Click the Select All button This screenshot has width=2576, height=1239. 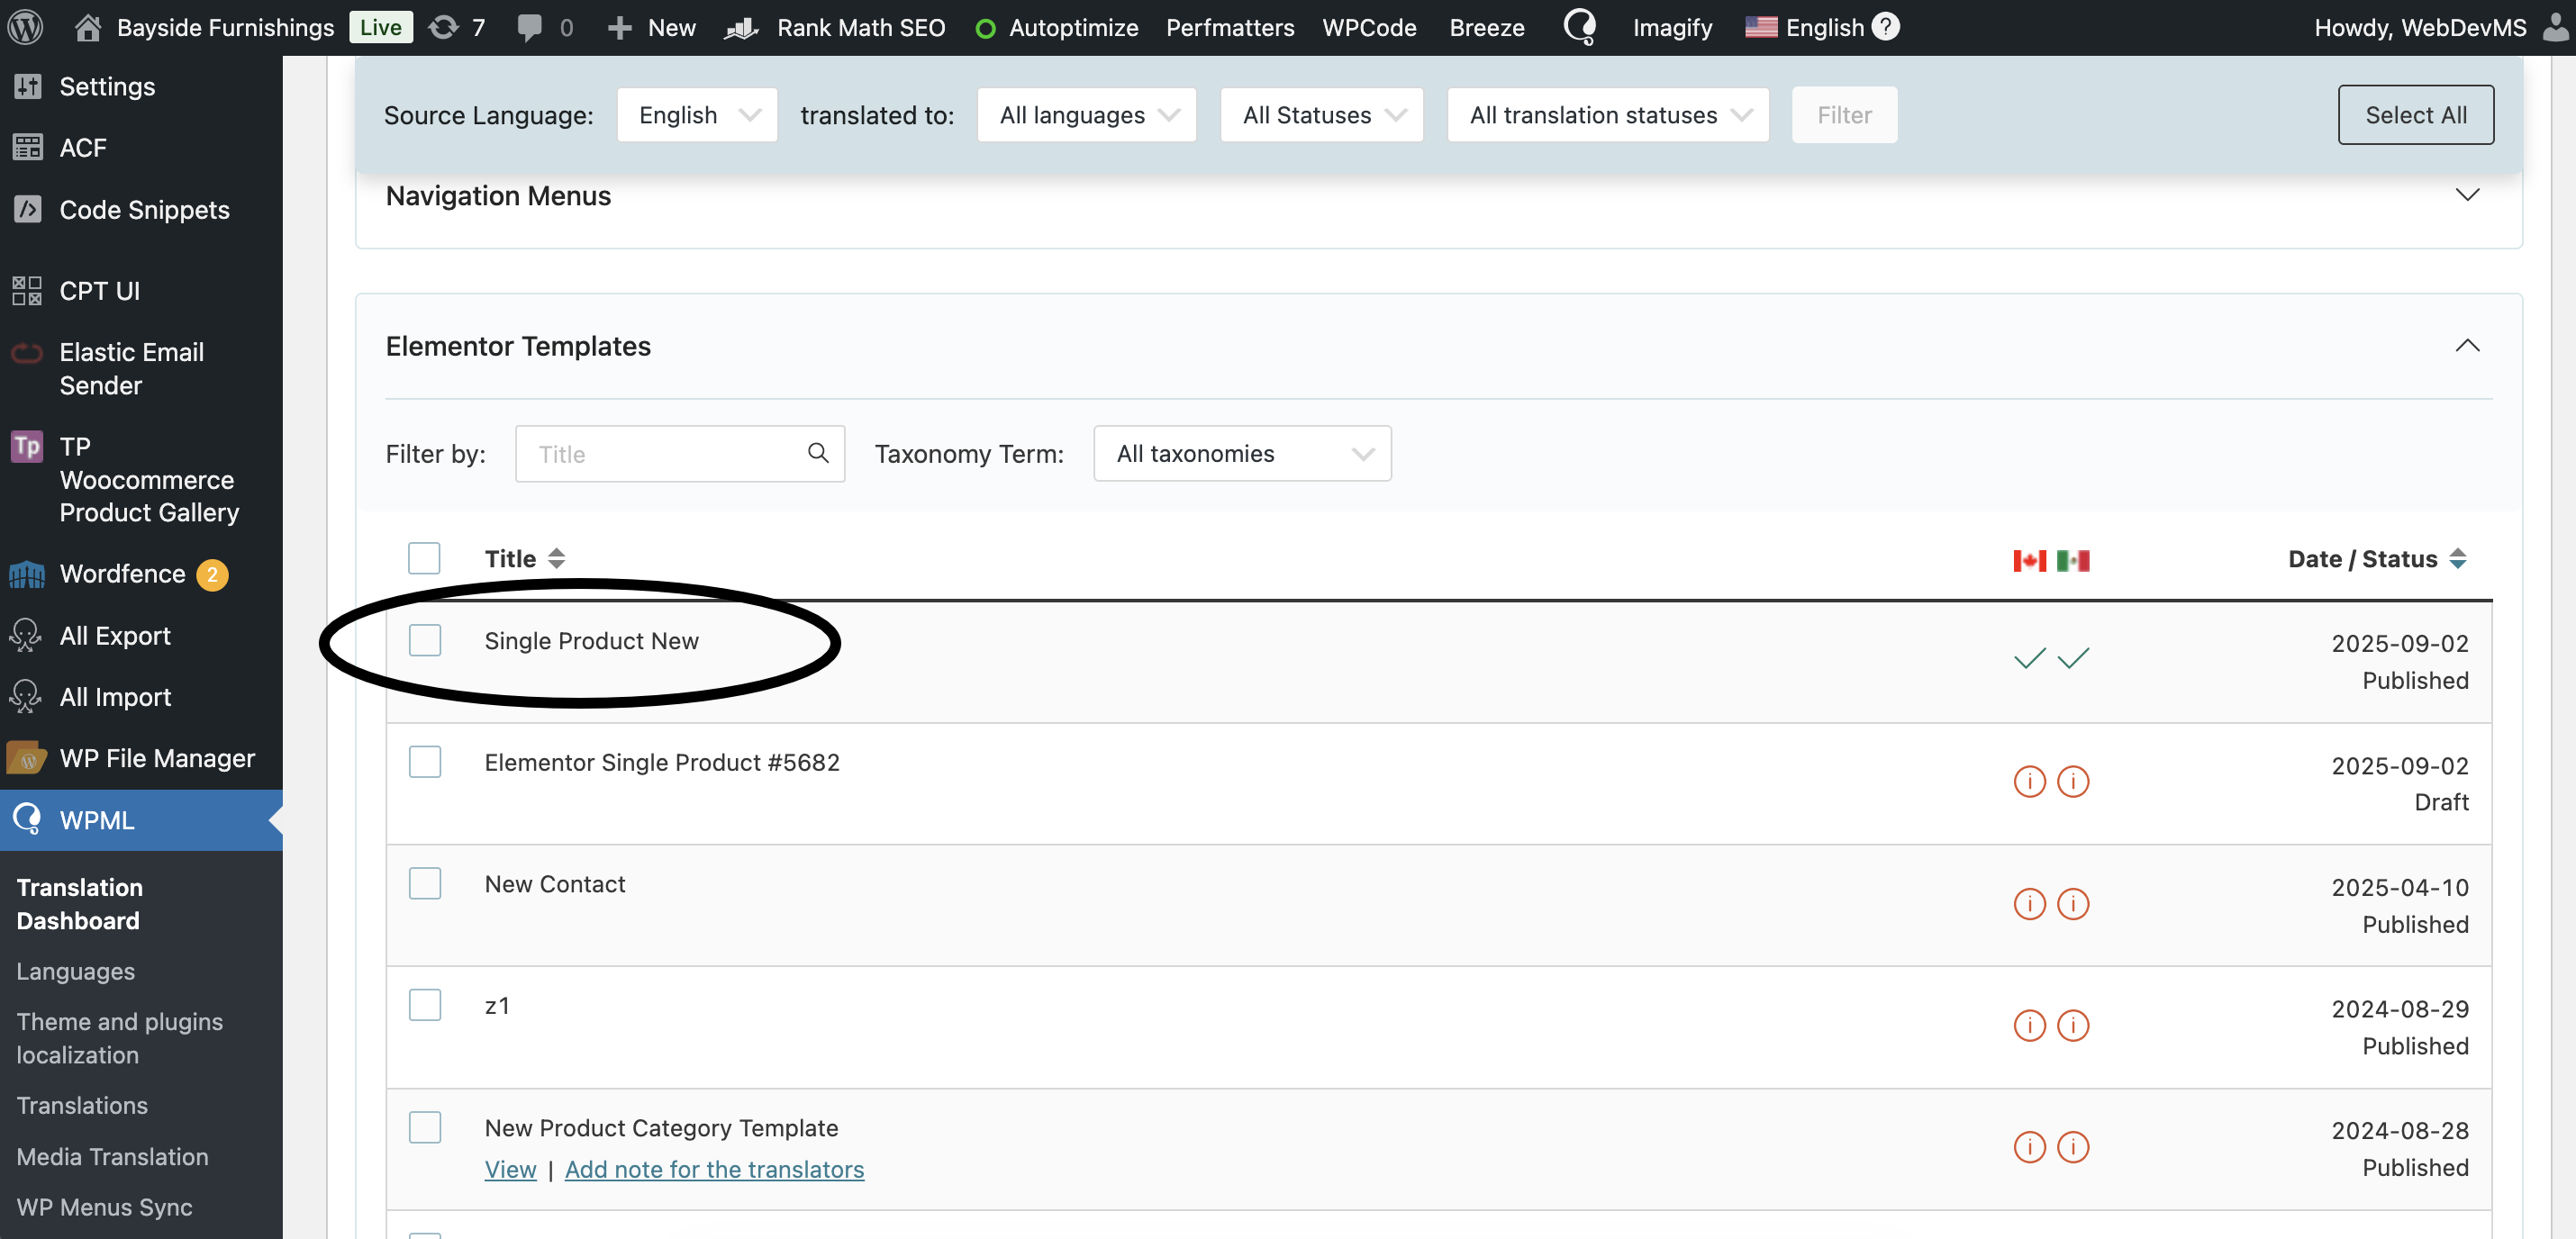click(2415, 115)
